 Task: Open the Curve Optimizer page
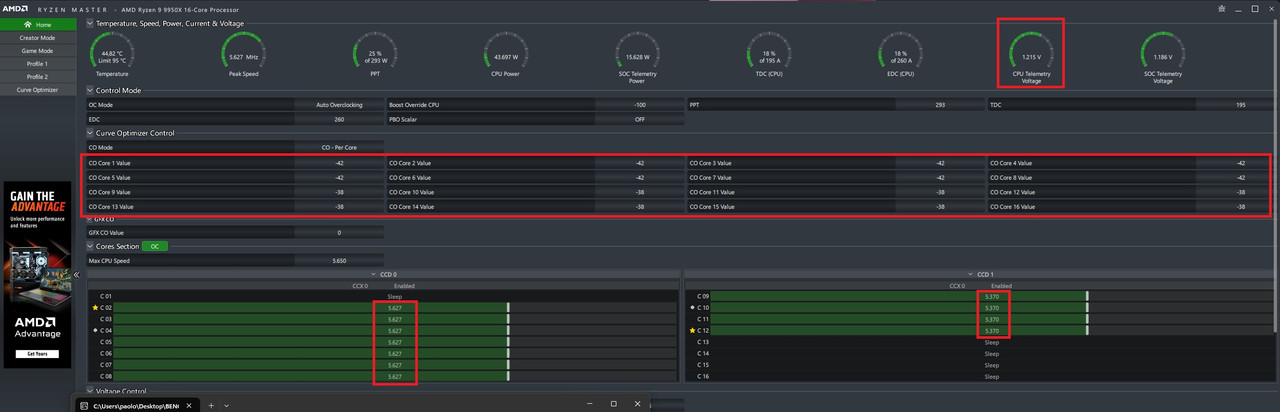(38, 89)
